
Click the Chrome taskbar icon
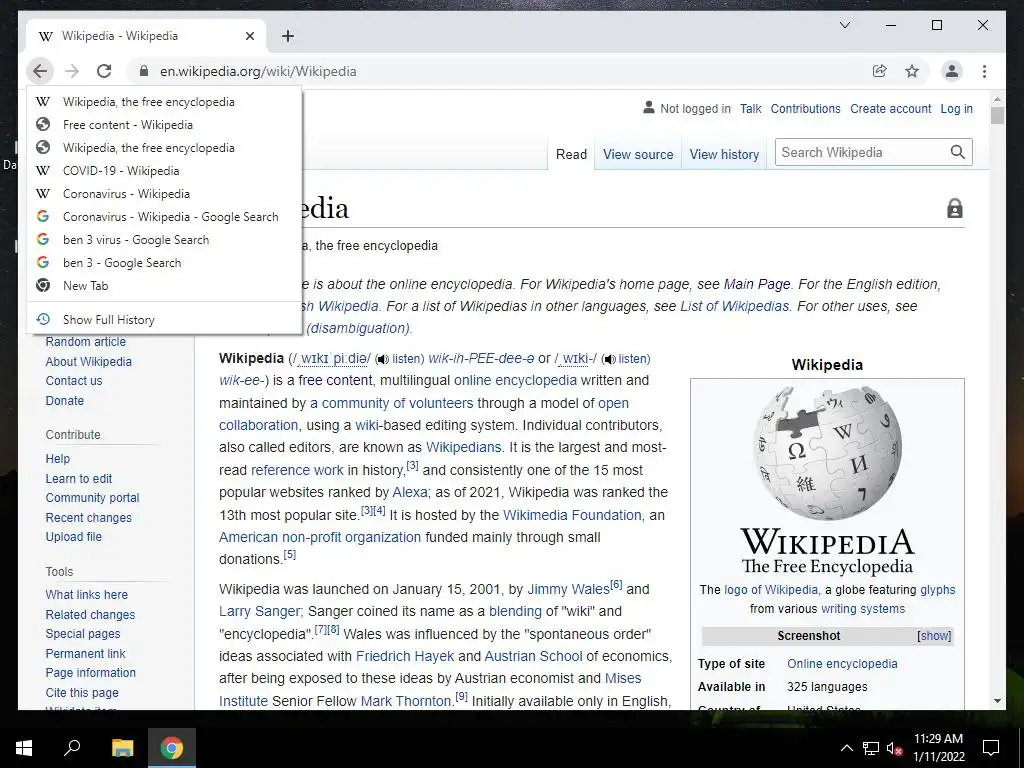pyautogui.click(x=172, y=748)
